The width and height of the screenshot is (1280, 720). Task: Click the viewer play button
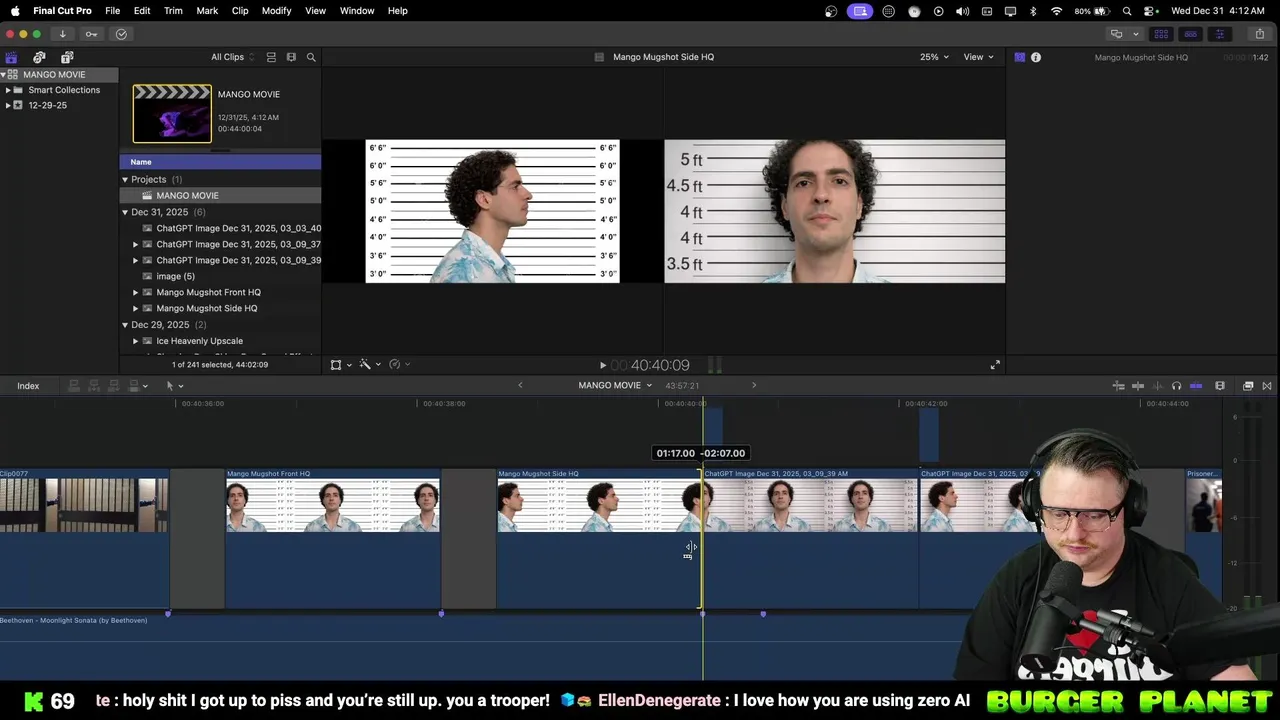[602, 366]
